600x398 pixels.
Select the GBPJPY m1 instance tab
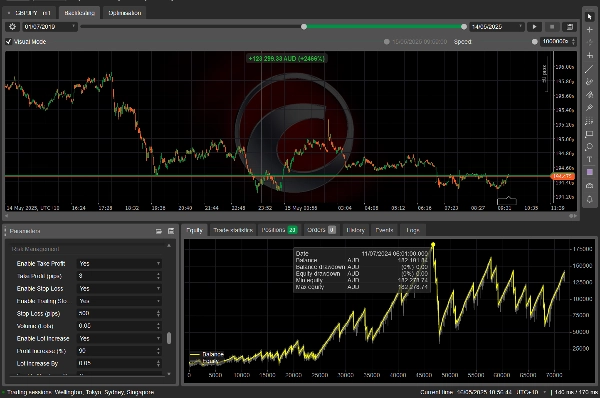(29, 13)
